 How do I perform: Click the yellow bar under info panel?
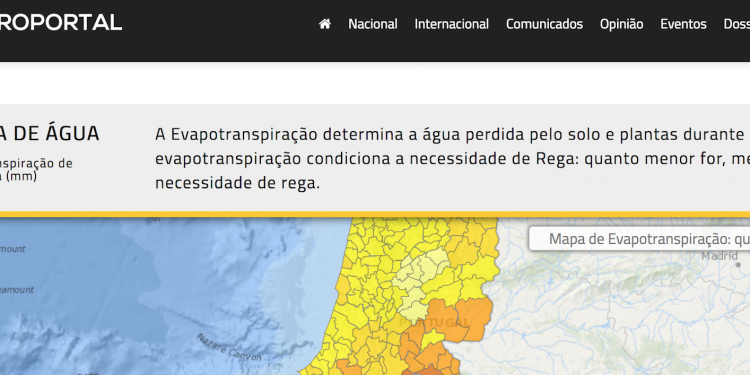375,215
